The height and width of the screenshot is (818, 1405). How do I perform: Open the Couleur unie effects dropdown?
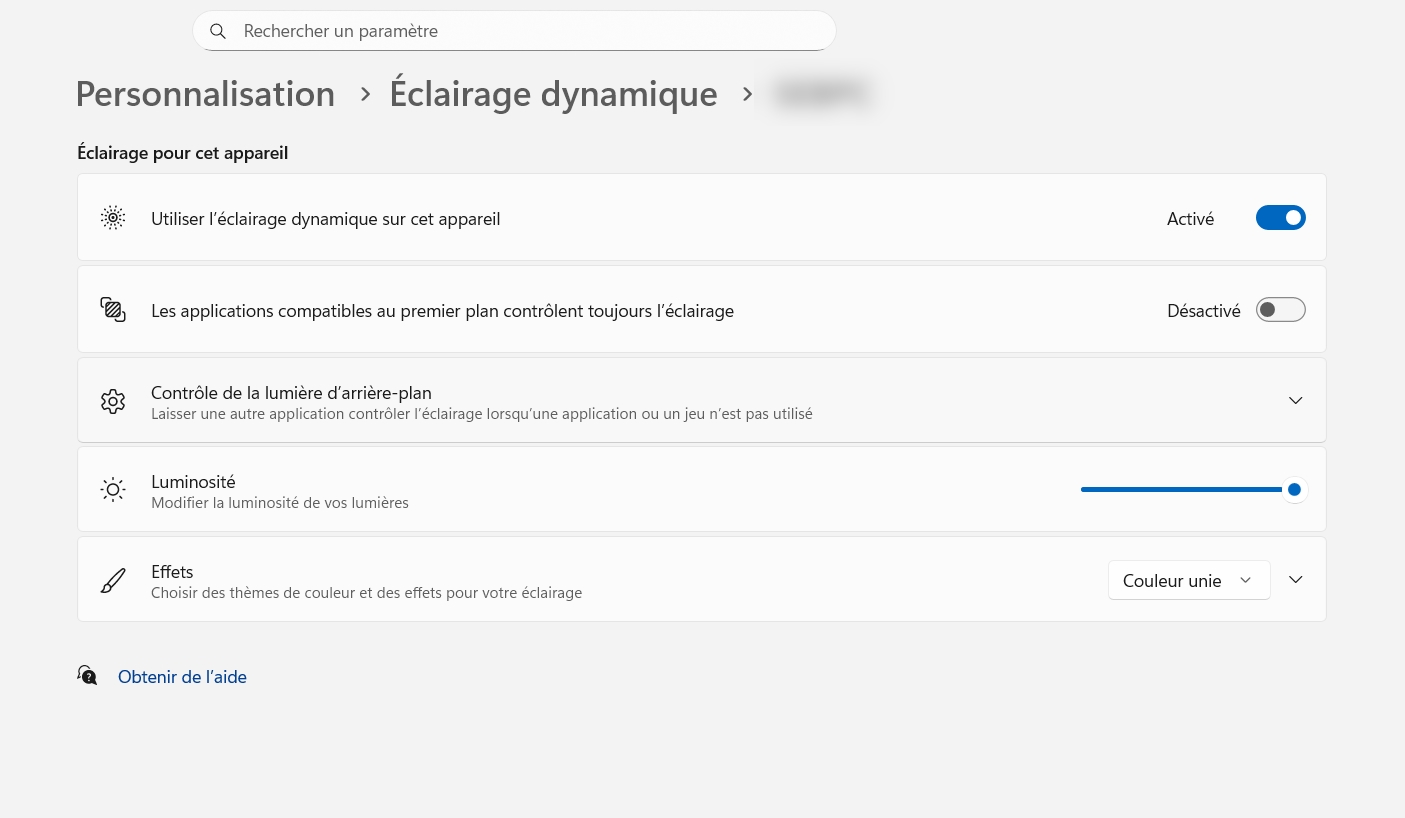[x=1188, y=580]
